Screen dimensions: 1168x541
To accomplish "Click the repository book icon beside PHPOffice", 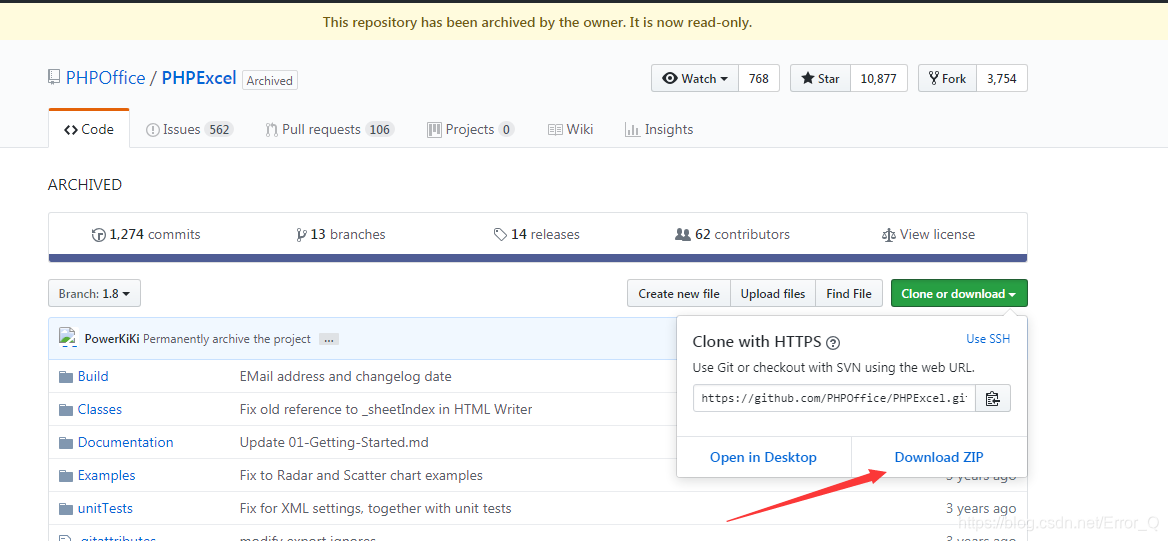I will pyautogui.click(x=54, y=77).
